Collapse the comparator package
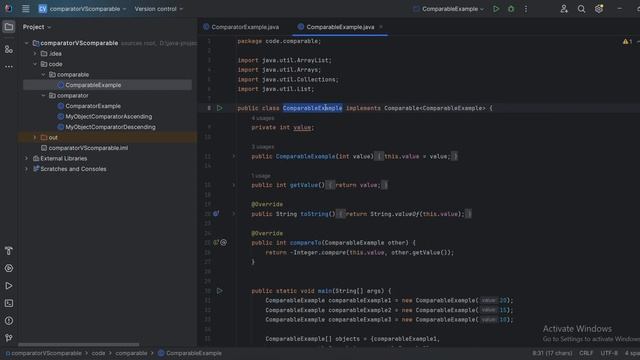Image resolution: width=640 pixels, height=360 pixels. [44, 96]
